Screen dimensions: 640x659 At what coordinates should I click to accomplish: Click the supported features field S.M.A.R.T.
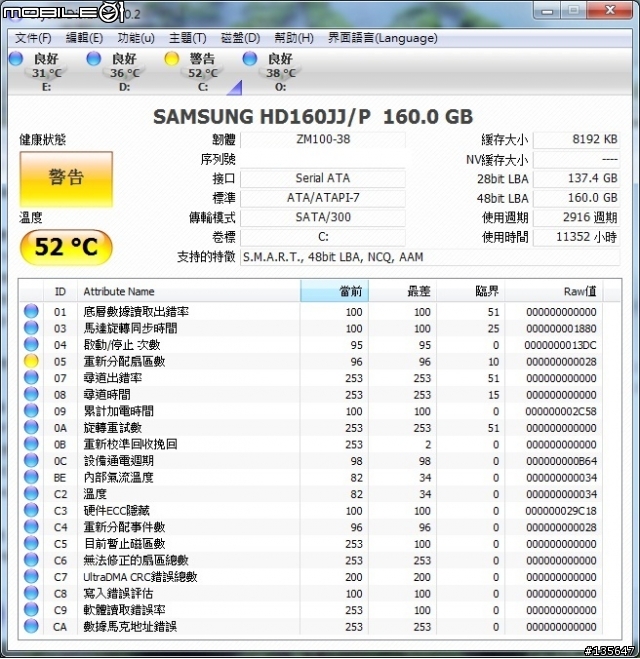(430, 257)
